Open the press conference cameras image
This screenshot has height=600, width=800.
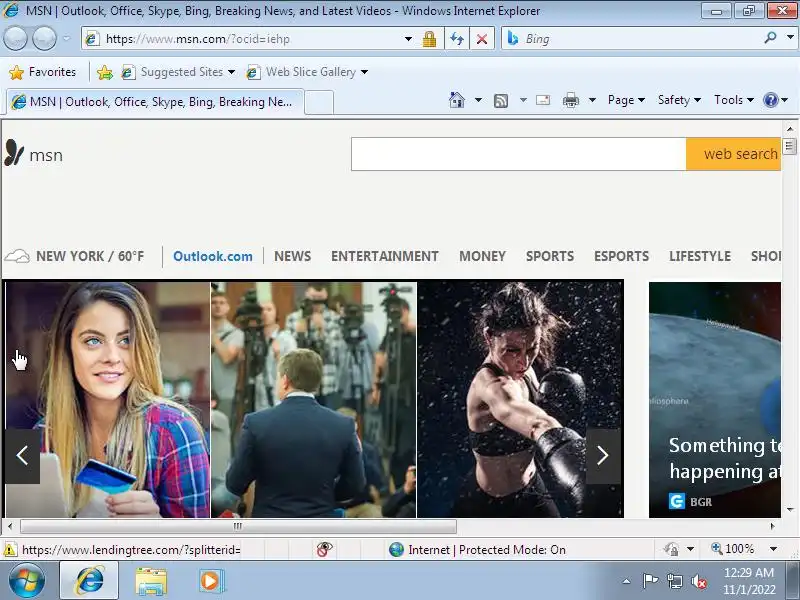tap(314, 399)
